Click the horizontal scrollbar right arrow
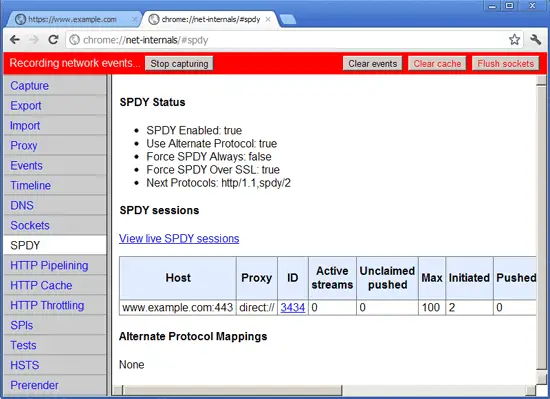 tap(531, 390)
